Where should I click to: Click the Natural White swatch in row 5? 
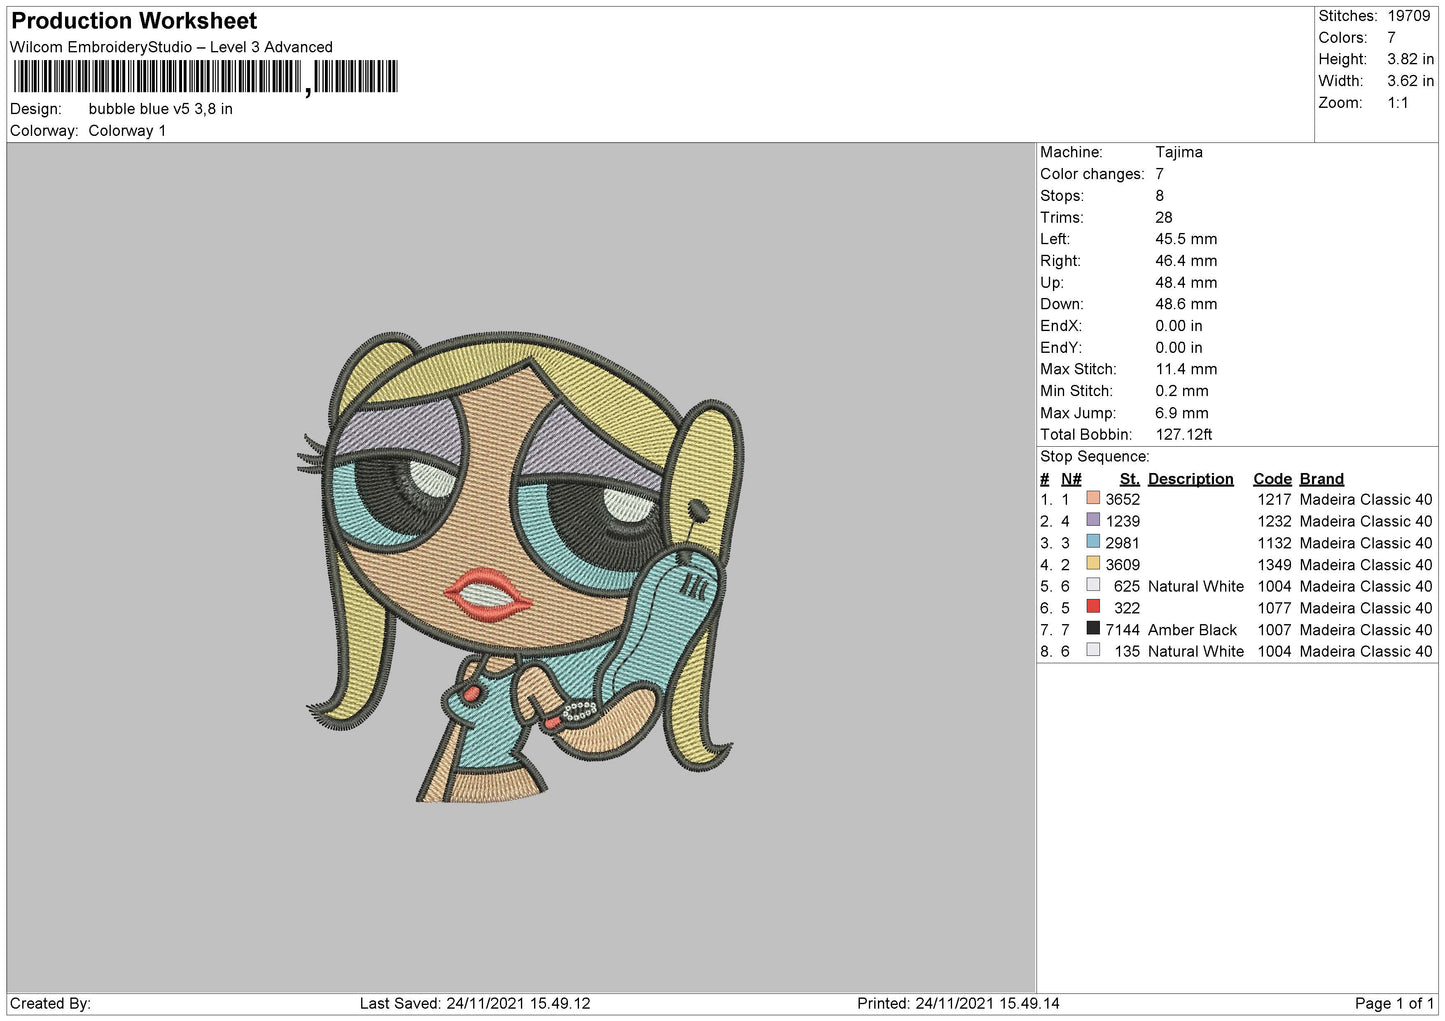pyautogui.click(x=1093, y=585)
